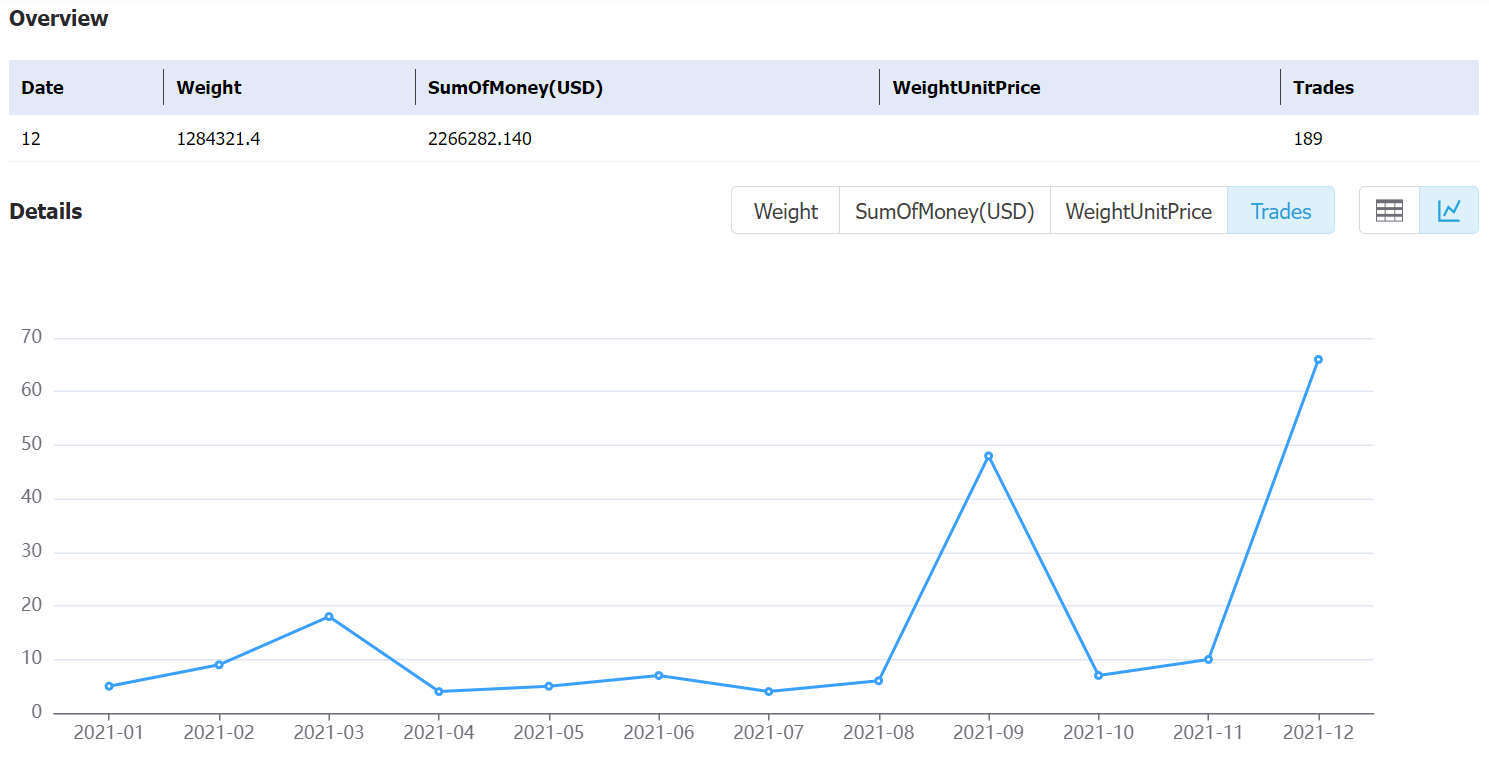Click the 30 y-axis label
Viewport: 1489px width, 757px height.
tap(31, 551)
